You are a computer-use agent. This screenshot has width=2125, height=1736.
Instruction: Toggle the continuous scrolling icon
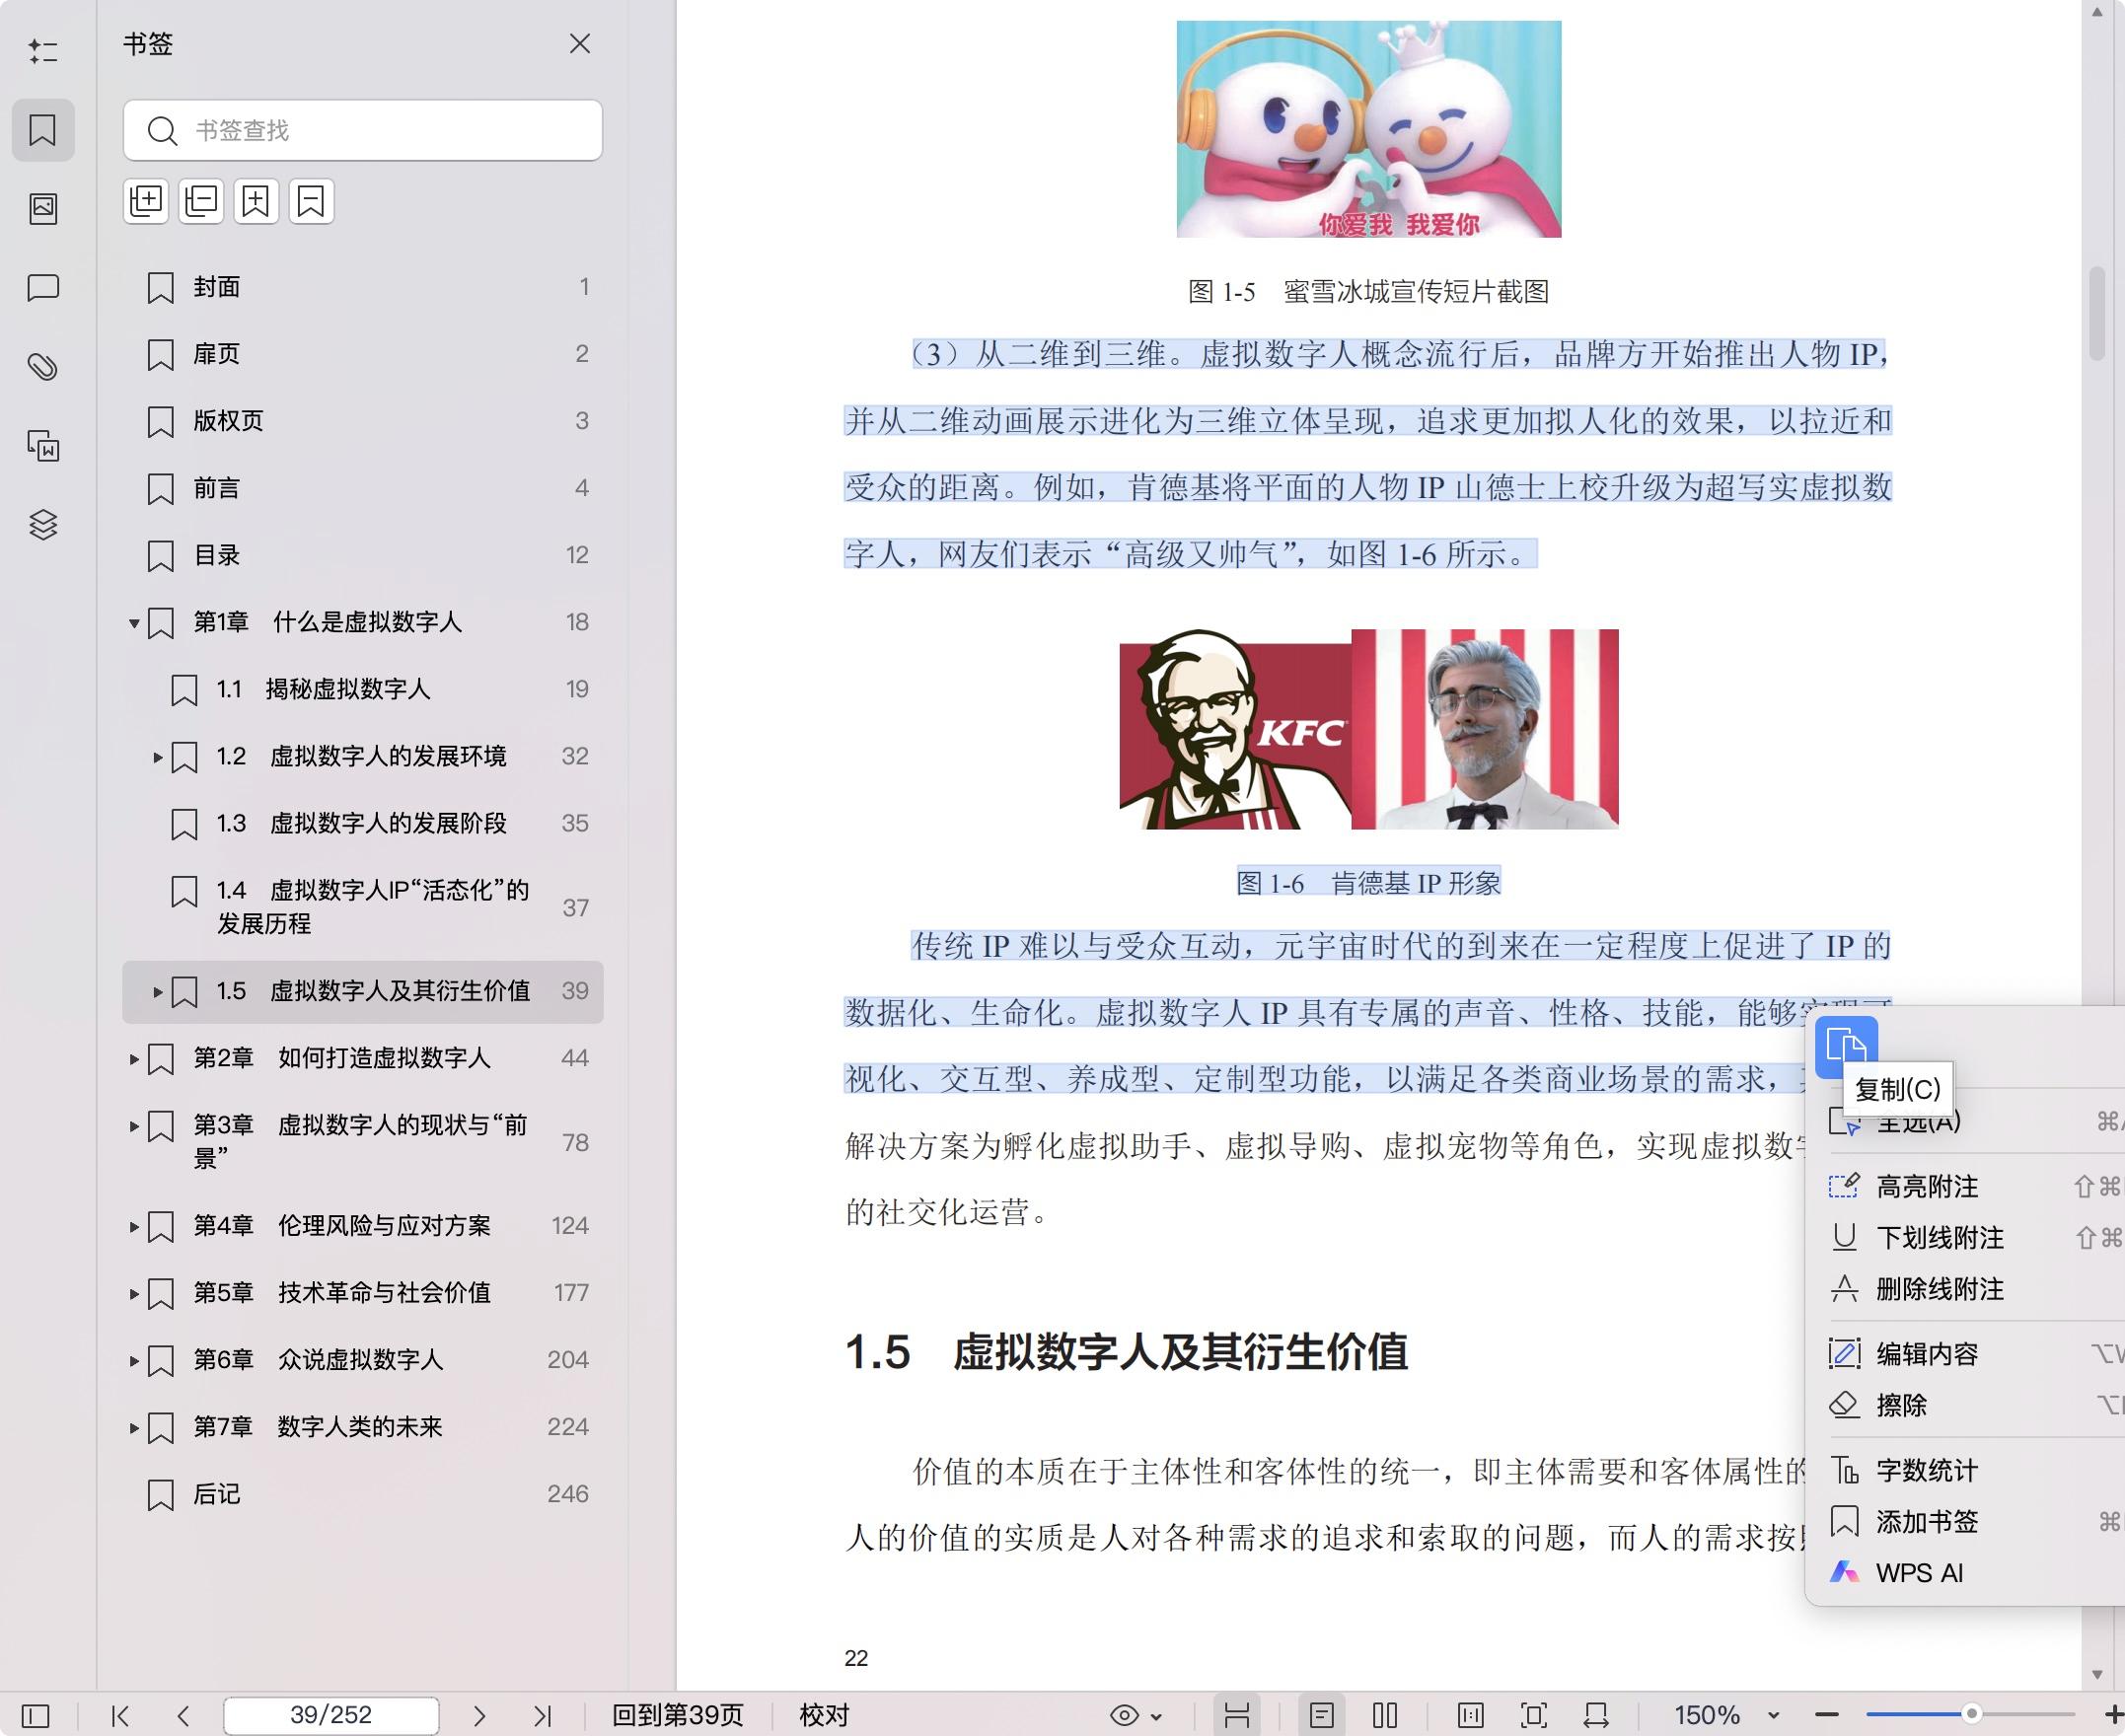coord(1237,1716)
